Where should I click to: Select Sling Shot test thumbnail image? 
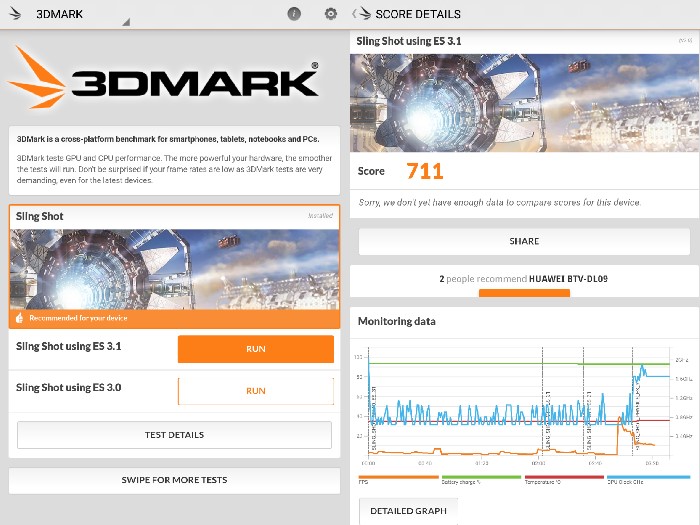tap(175, 269)
